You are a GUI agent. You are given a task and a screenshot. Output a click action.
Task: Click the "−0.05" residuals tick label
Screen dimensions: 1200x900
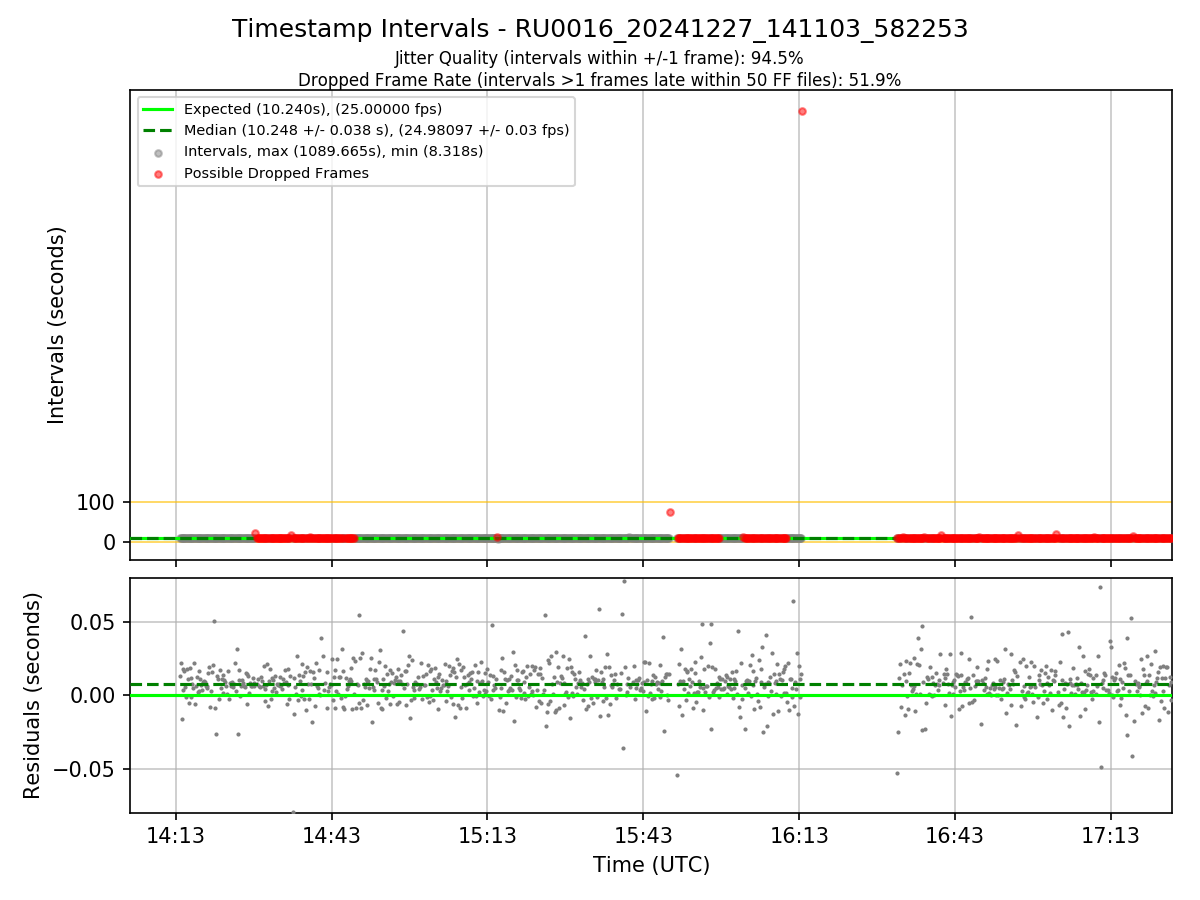(x=85, y=769)
